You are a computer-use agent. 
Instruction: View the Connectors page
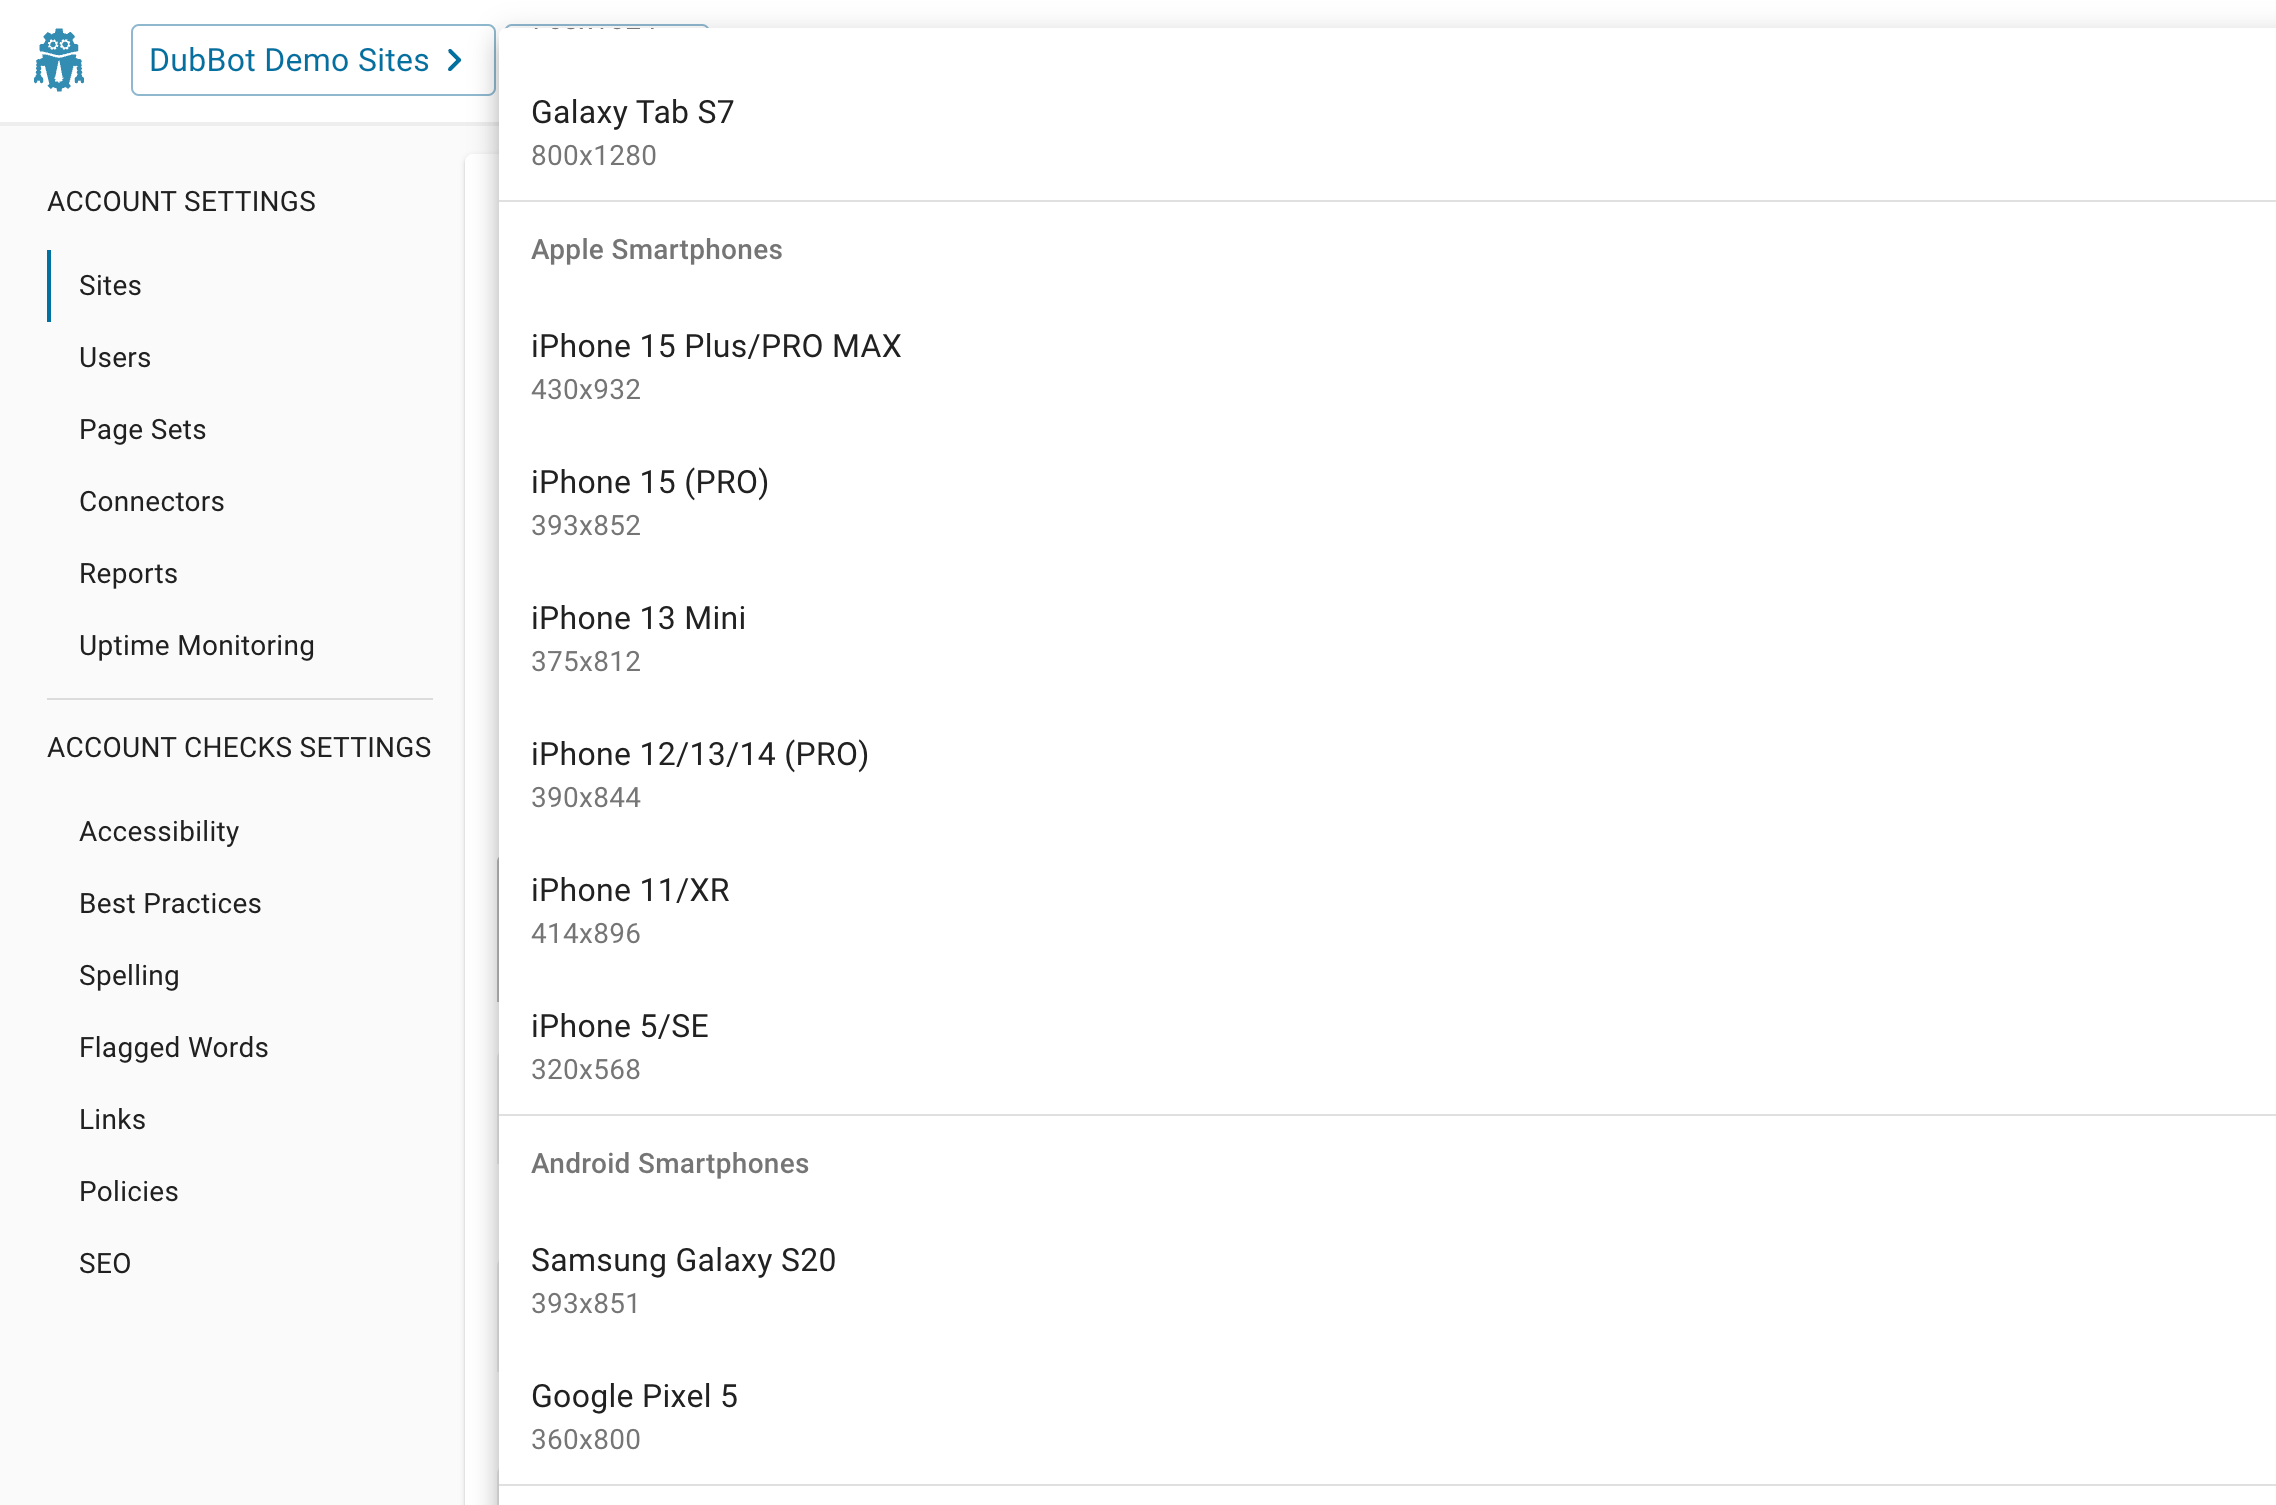151,501
